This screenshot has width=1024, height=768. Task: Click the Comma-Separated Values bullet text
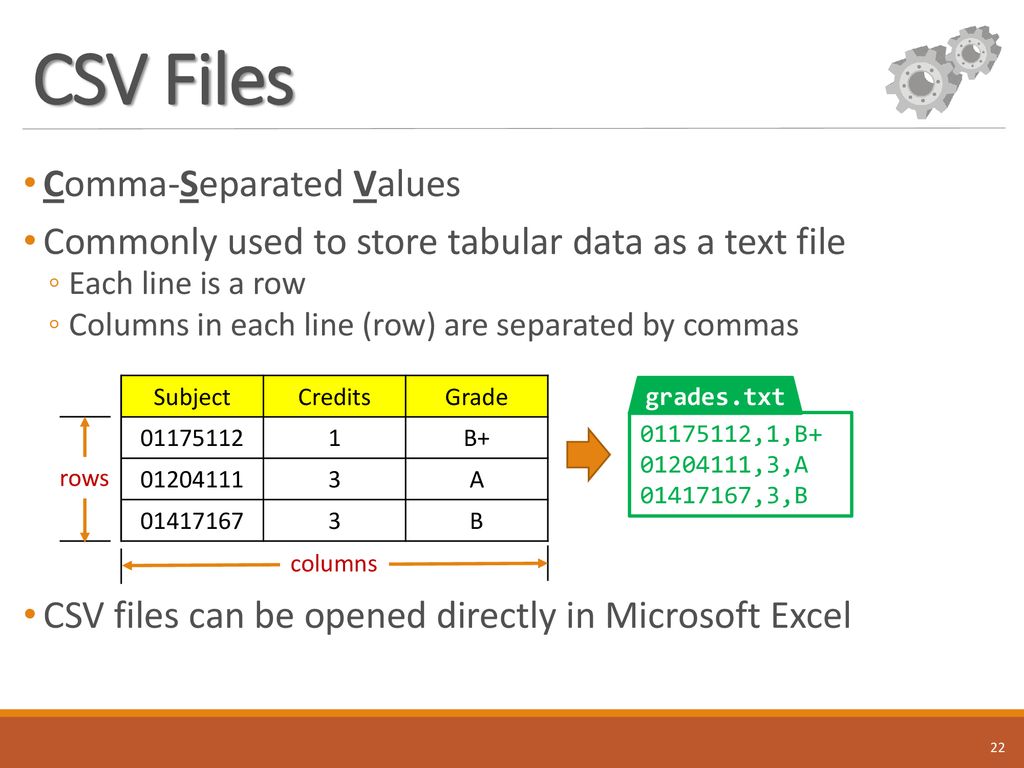[x=251, y=184]
